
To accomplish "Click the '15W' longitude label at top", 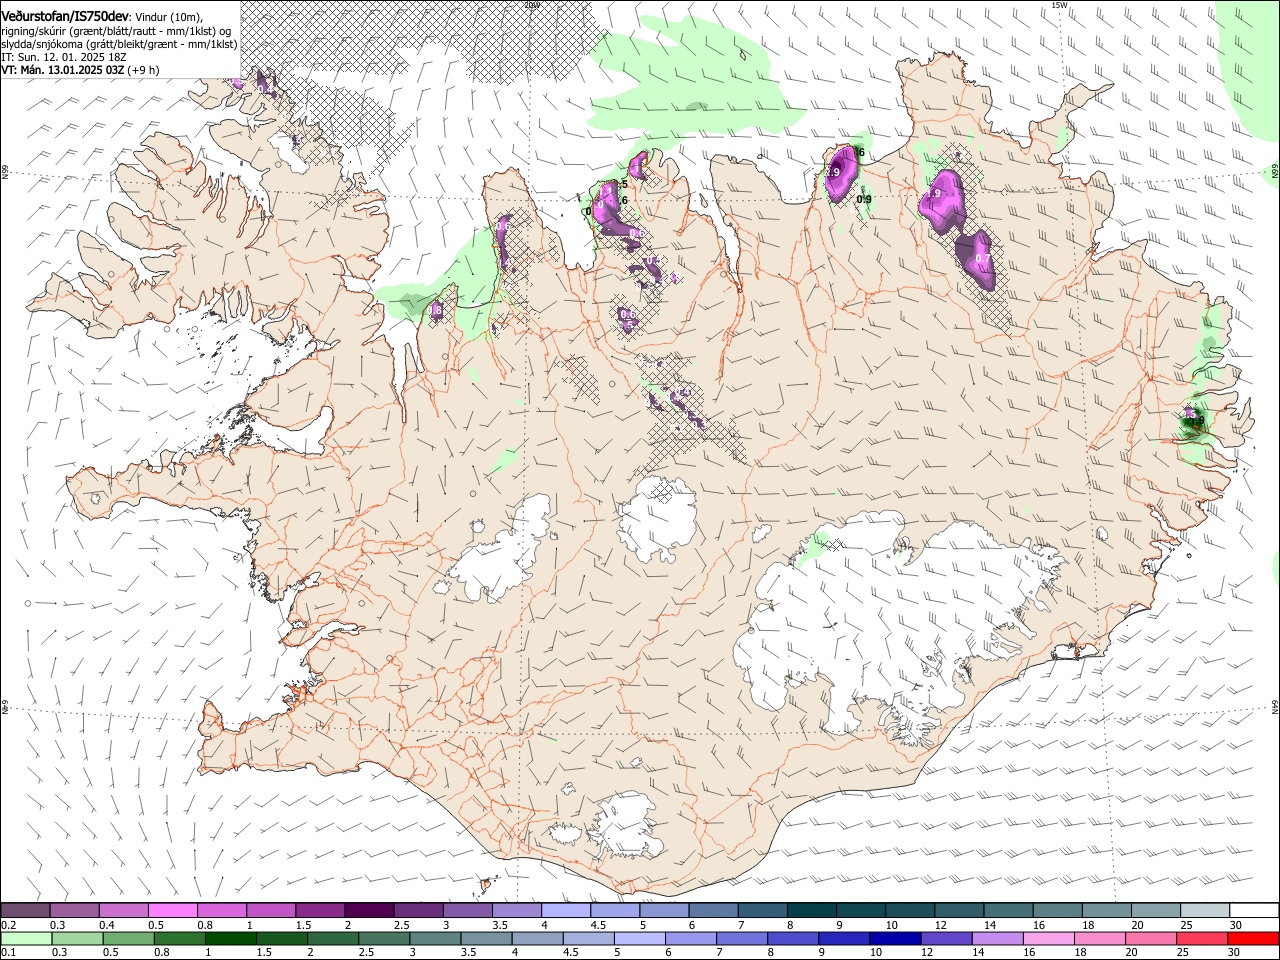I will coord(1060,5).
